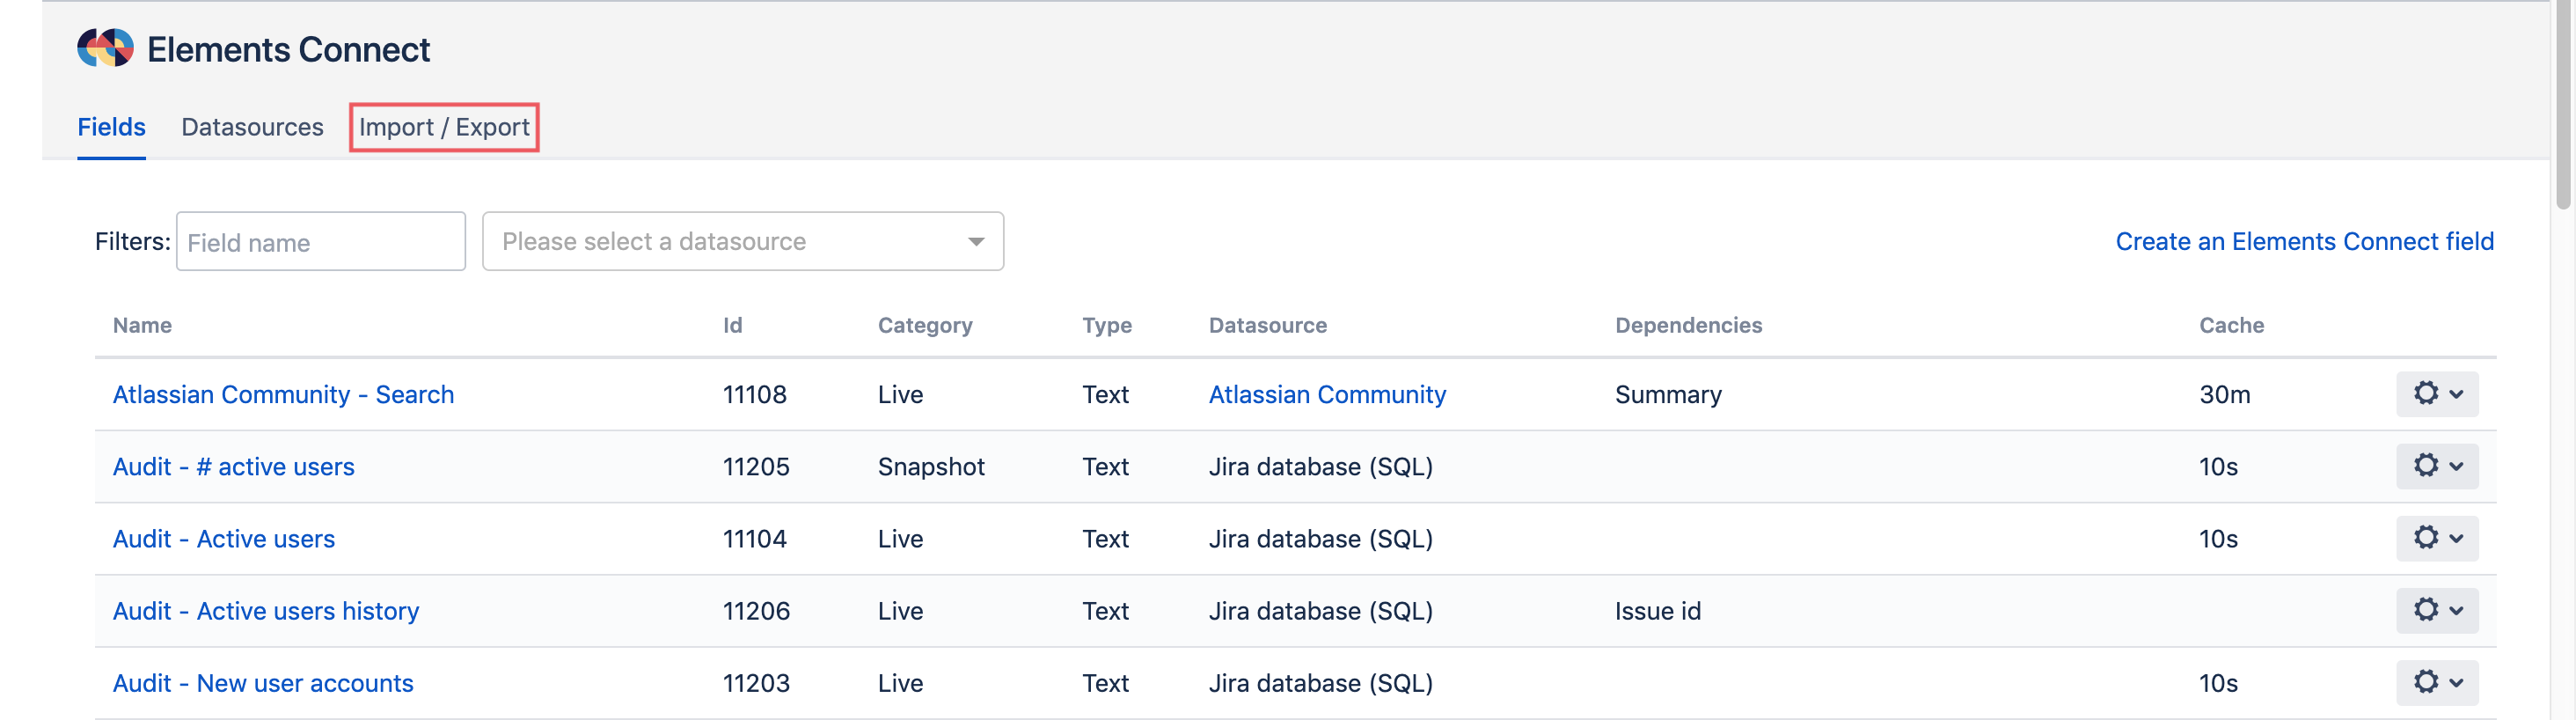The image size is (2576, 720).
Task: Open the Audit - Active users field
Action: 223,538
